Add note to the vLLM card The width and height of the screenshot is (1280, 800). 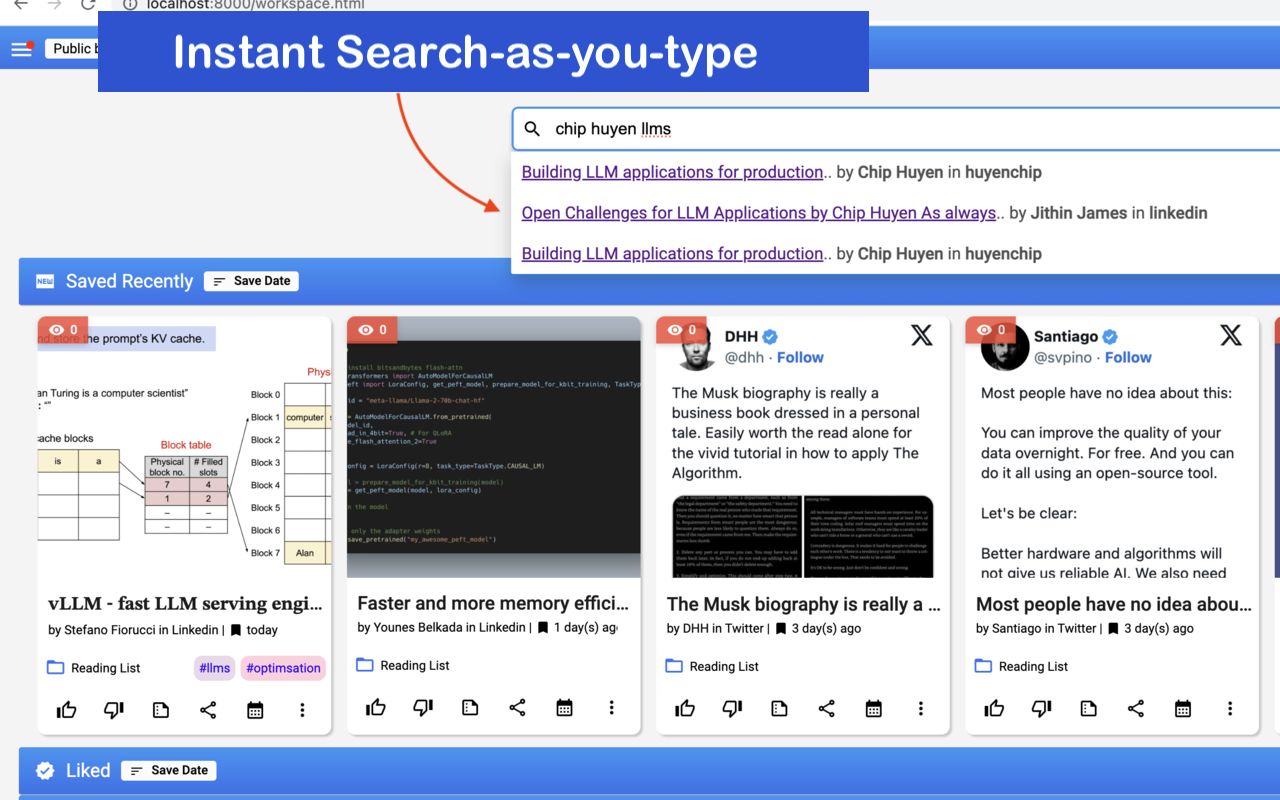coord(161,710)
